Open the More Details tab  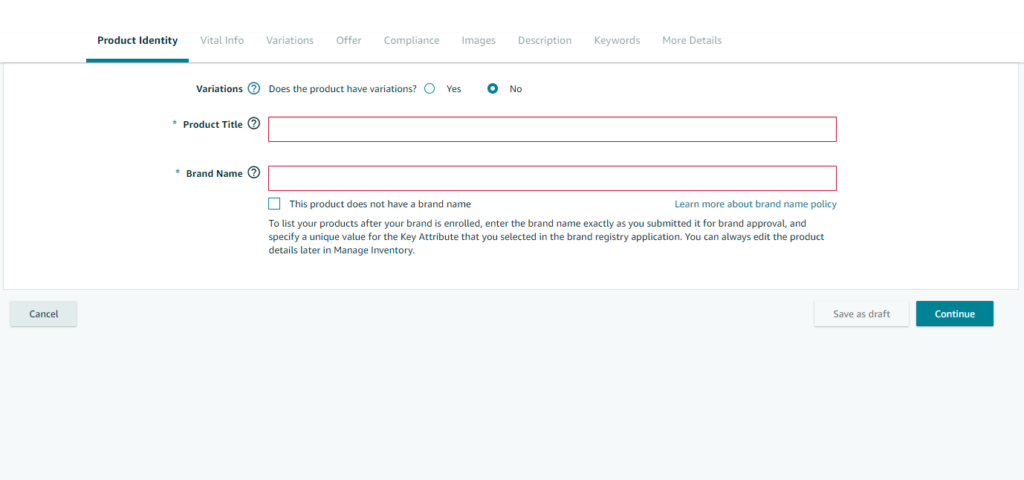[x=691, y=41]
